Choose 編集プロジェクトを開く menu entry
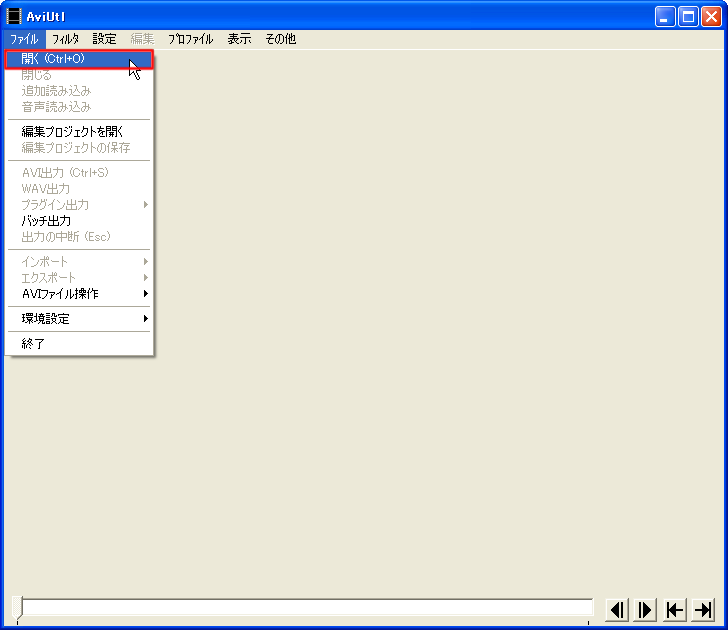728x630 pixels. pyautogui.click(x=73, y=131)
